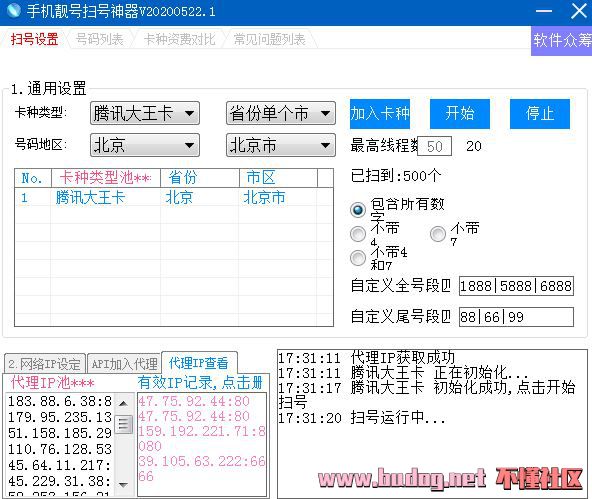The image size is (592, 499).
Task: Switch to the API加入代理 tab
Action: (124, 364)
